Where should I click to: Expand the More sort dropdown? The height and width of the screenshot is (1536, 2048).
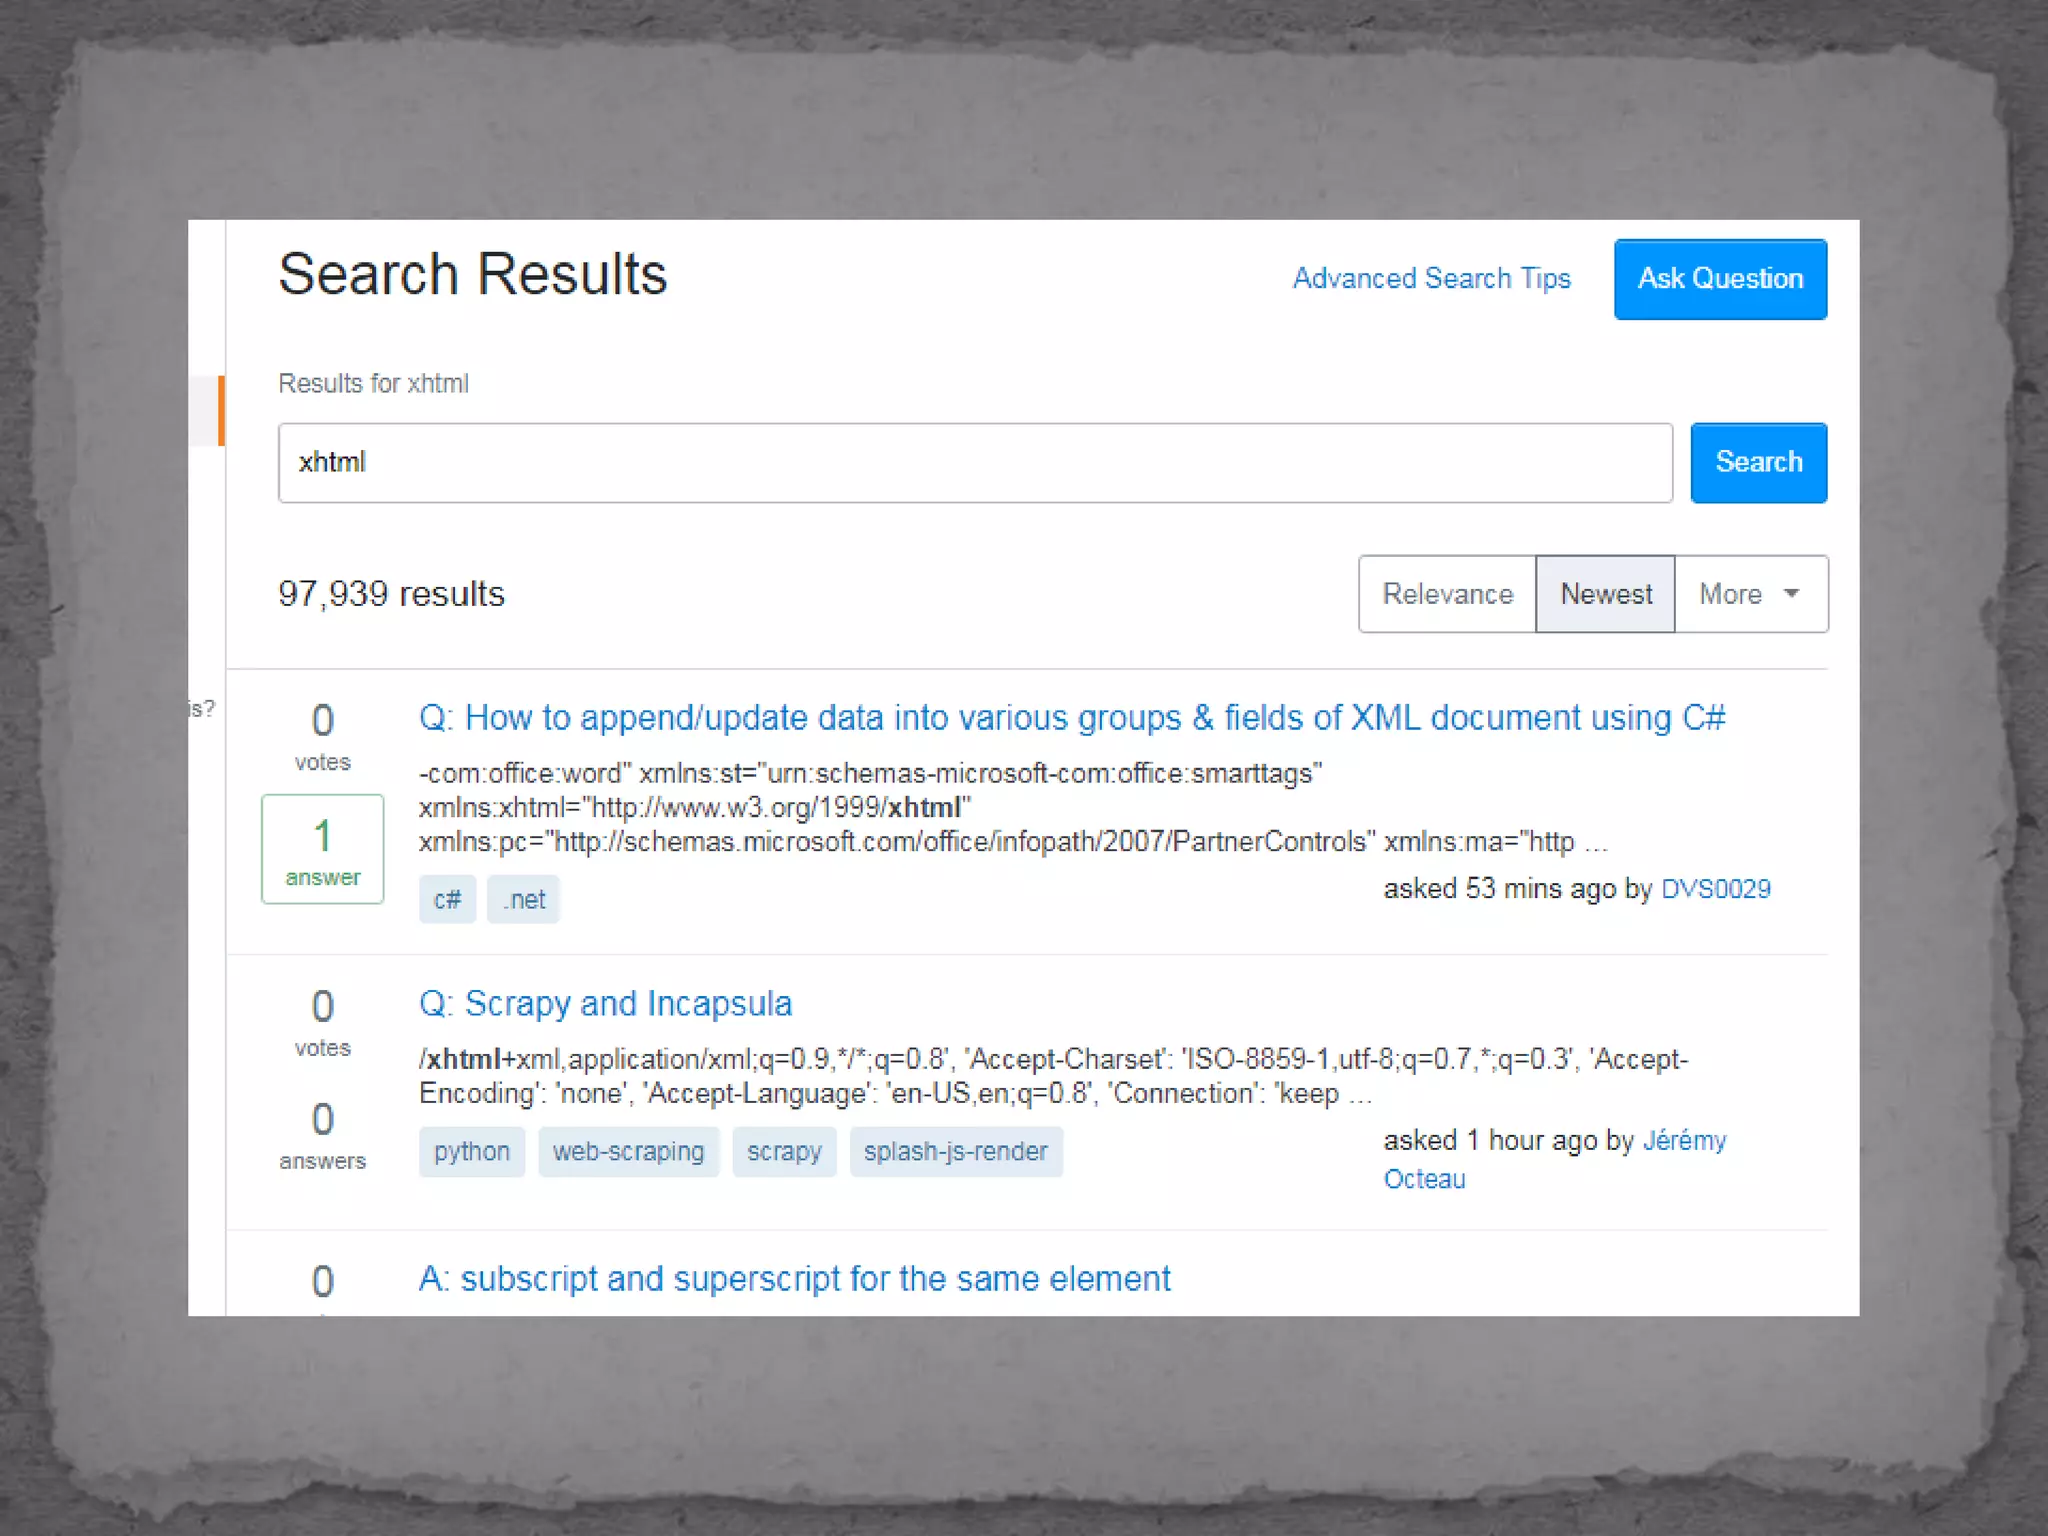[1731, 594]
